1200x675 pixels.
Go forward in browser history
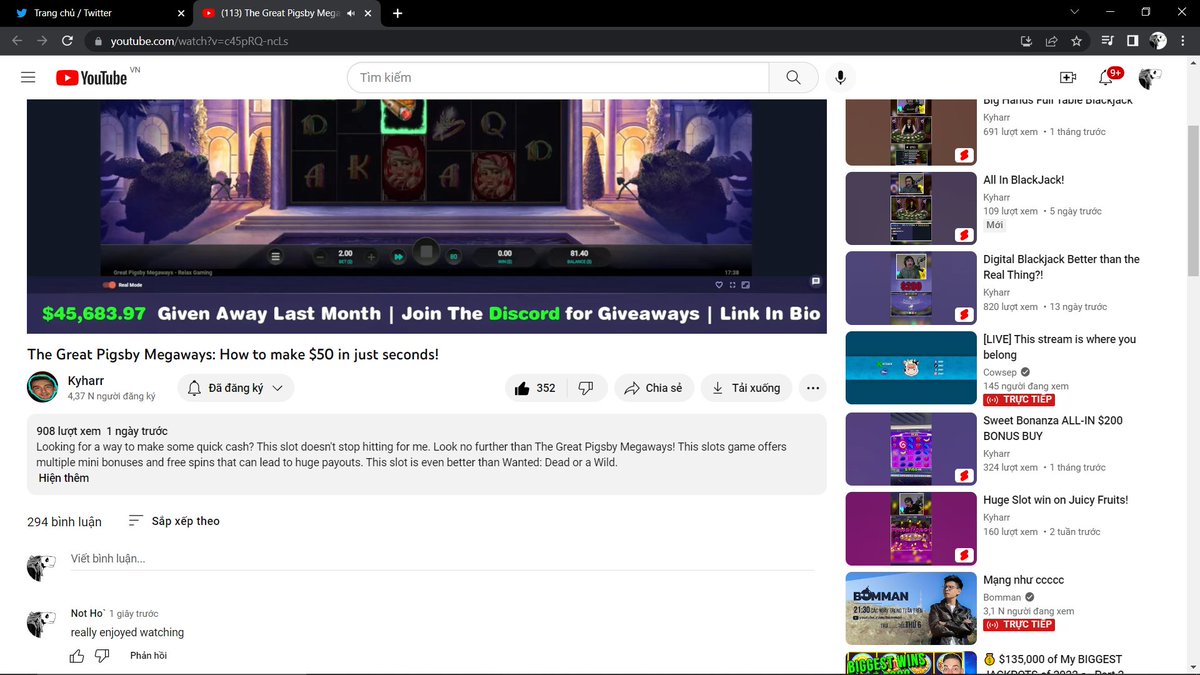42,41
